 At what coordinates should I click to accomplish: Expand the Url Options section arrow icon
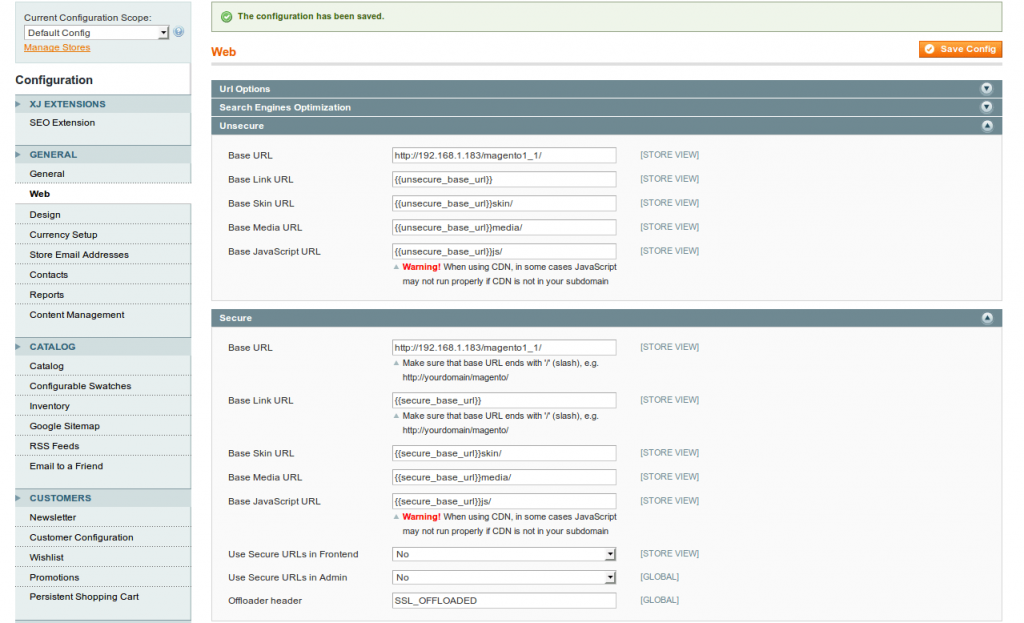986,89
